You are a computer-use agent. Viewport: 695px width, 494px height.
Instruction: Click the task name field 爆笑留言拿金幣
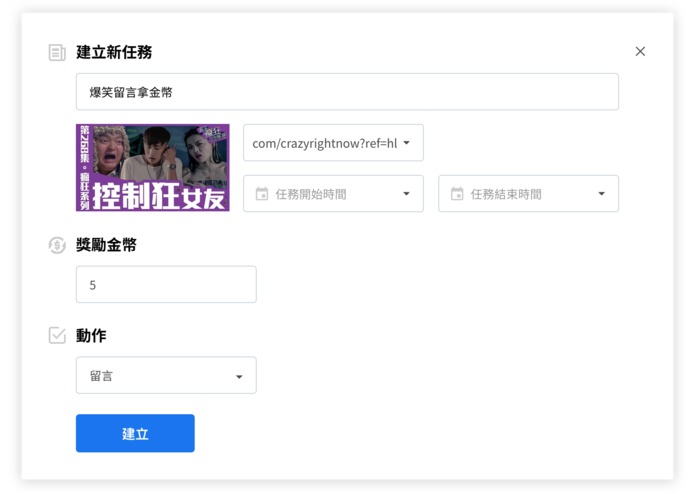point(347,92)
